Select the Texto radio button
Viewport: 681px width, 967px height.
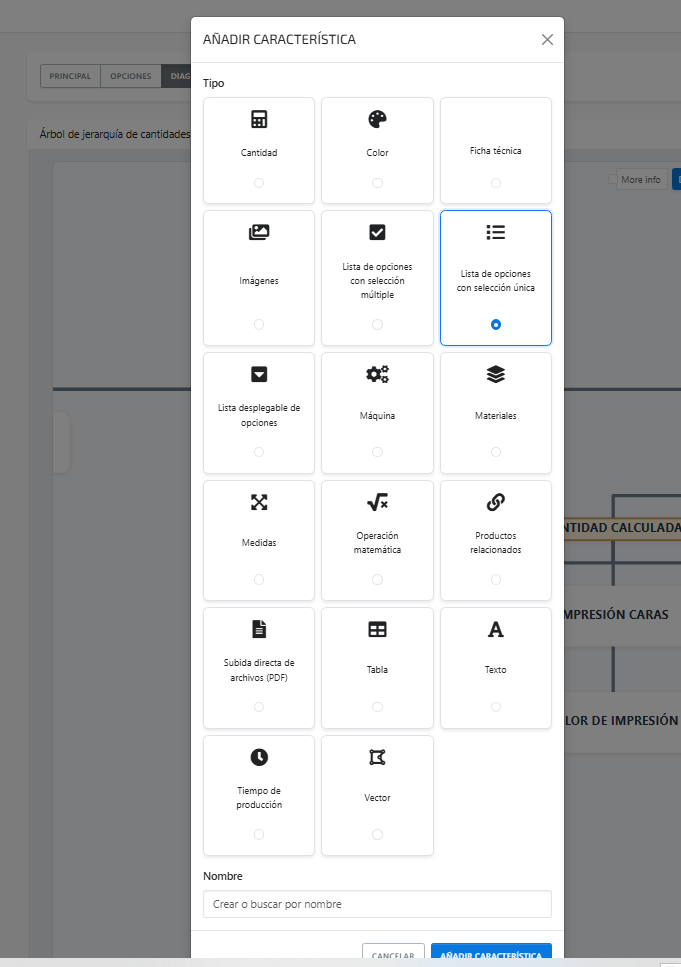click(x=496, y=707)
